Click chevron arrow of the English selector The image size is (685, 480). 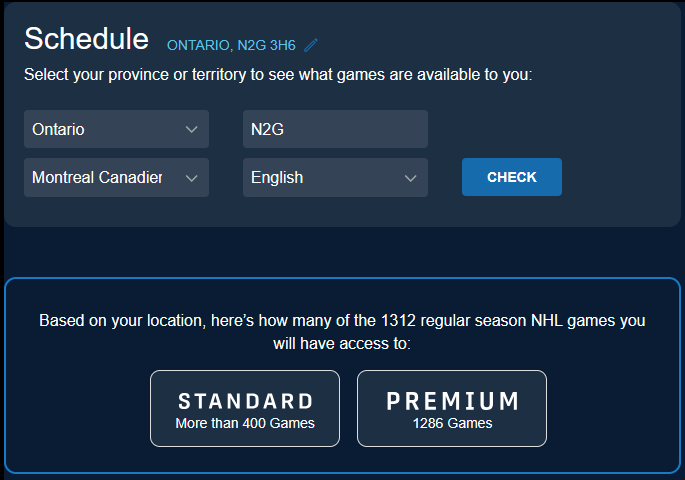pyautogui.click(x=410, y=178)
